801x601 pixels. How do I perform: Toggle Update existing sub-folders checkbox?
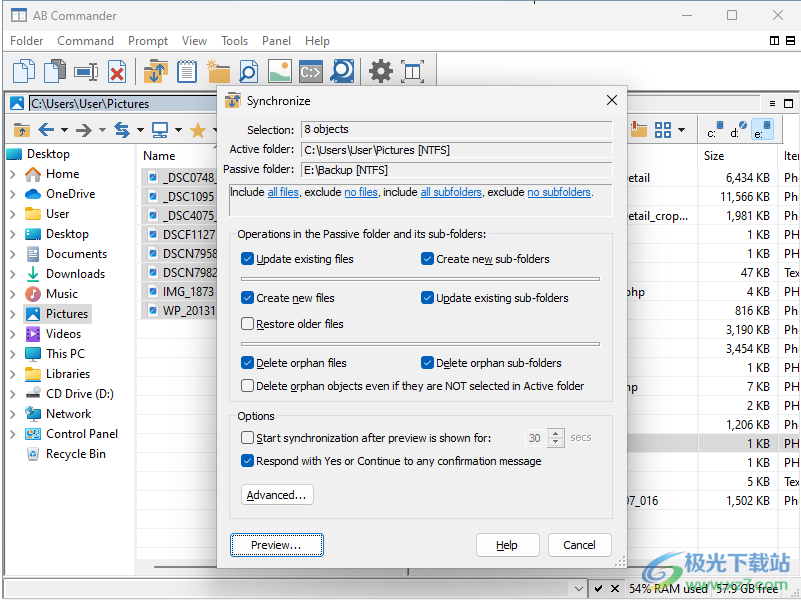(427, 298)
